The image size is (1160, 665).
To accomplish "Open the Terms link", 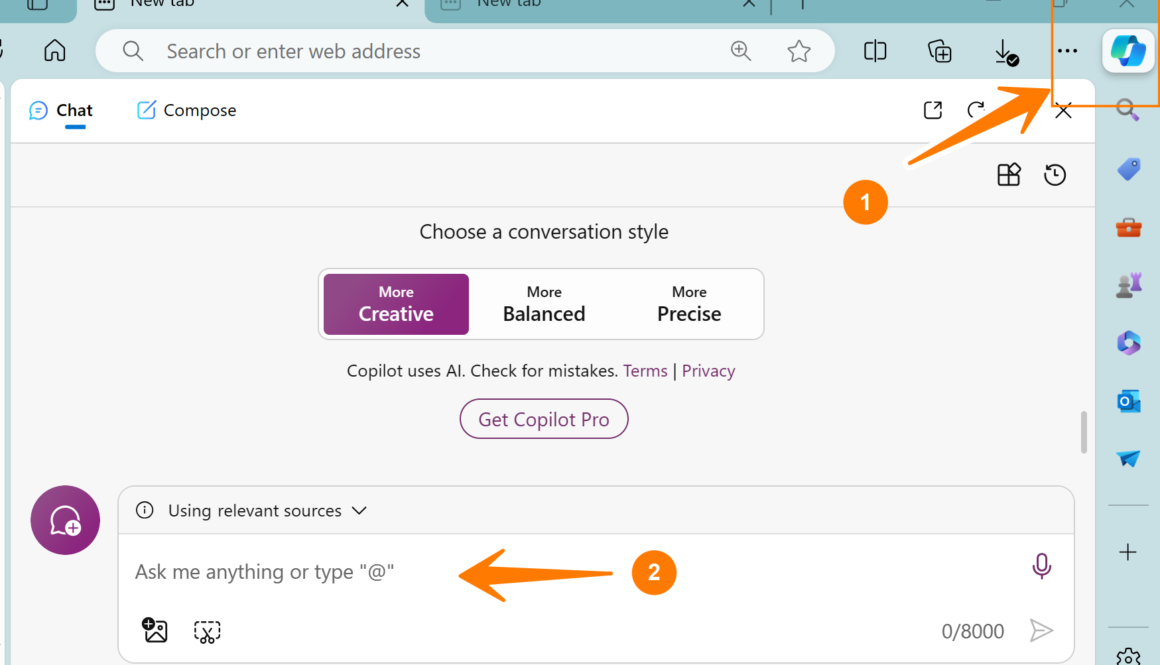I will click(x=645, y=371).
